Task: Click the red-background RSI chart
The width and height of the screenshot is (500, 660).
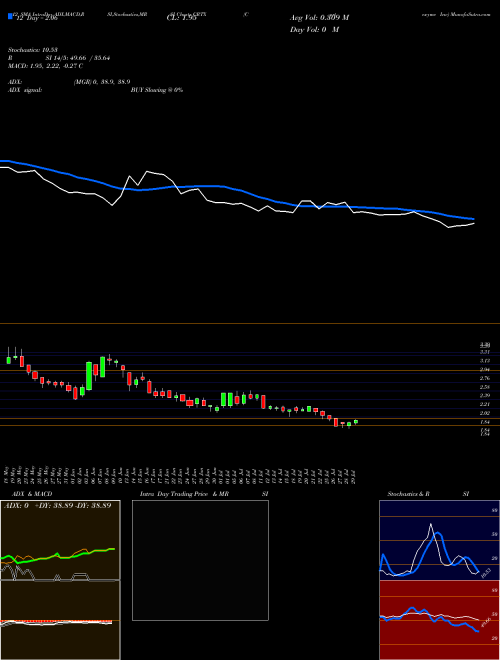Action: [x=439, y=620]
